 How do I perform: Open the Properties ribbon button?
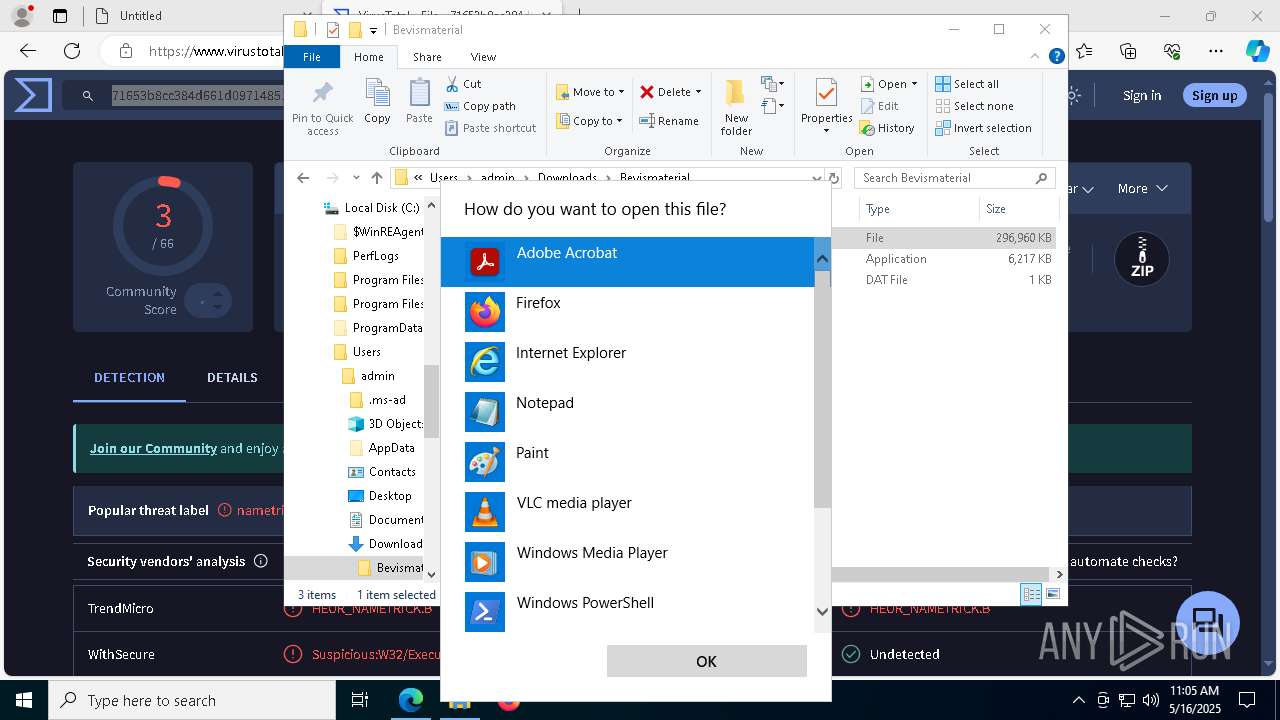click(826, 107)
